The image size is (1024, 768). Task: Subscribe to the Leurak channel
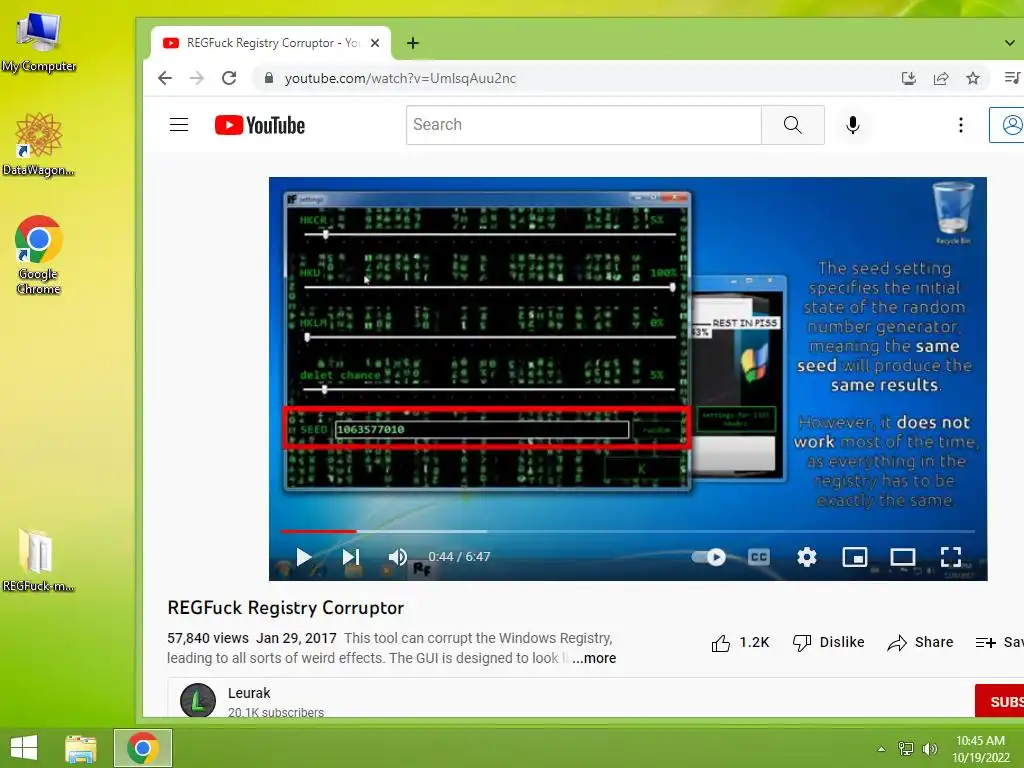click(x=999, y=701)
